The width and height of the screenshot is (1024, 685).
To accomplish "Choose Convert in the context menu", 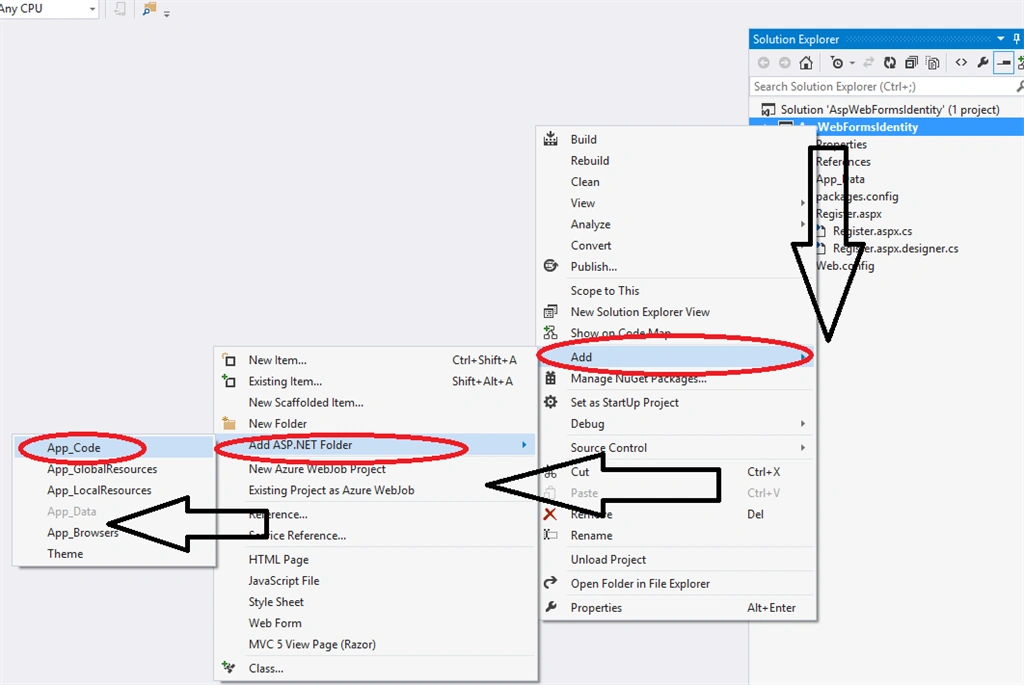I will tap(676, 245).
